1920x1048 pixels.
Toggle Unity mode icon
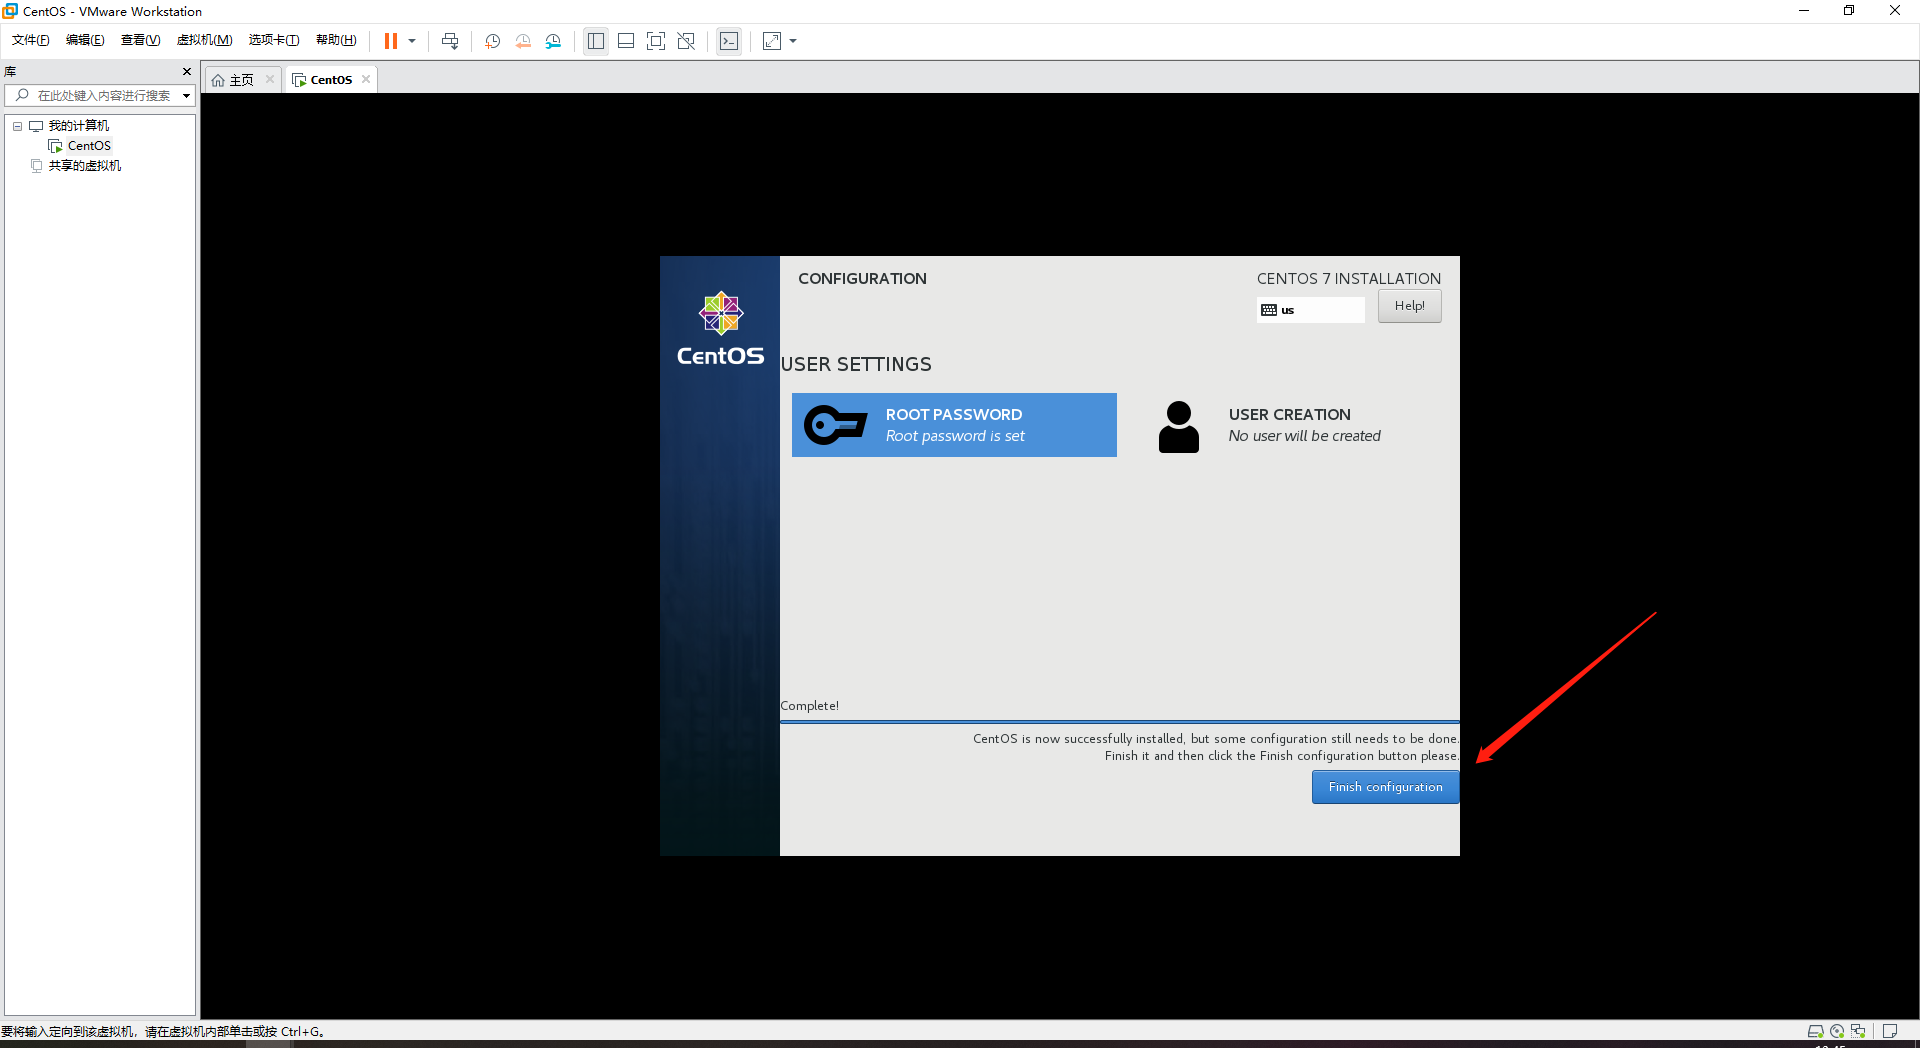tap(686, 41)
